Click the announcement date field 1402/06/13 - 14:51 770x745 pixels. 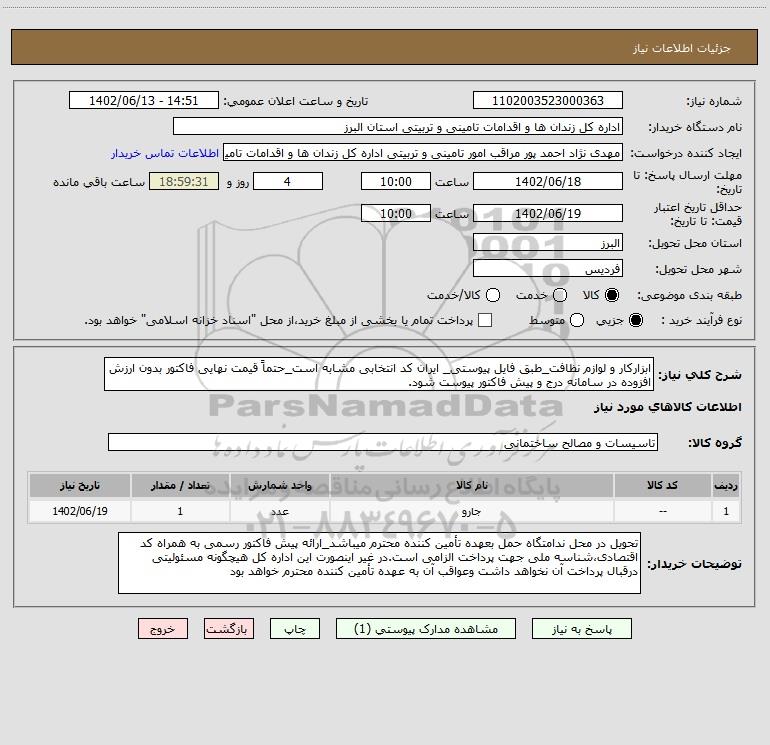pos(143,101)
